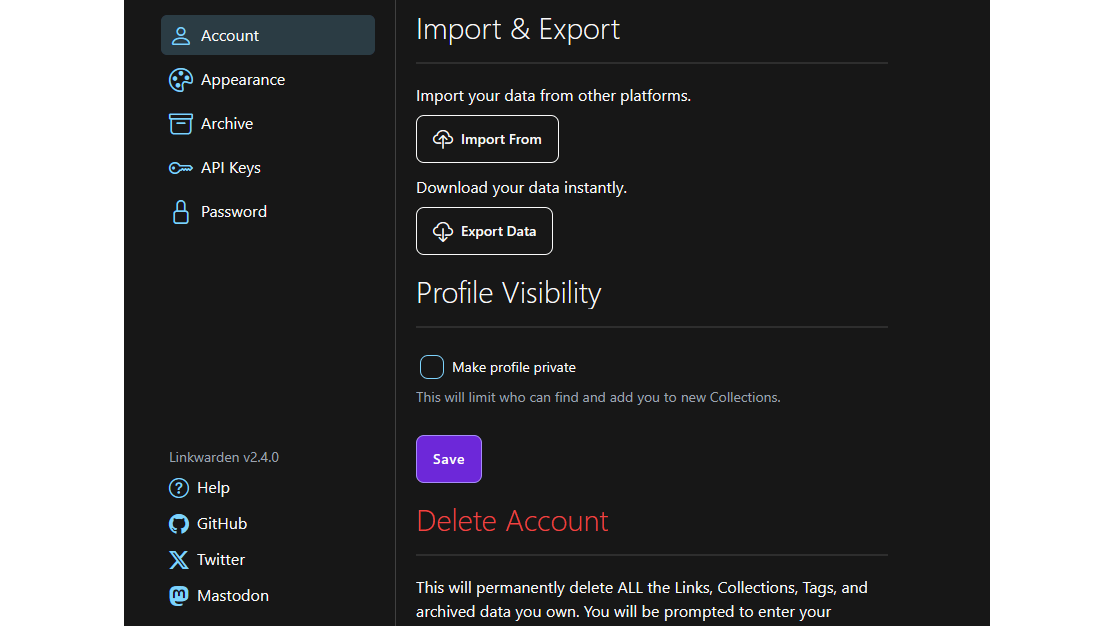1113x626 pixels.
Task: Click the Account person icon
Action: (x=181, y=36)
